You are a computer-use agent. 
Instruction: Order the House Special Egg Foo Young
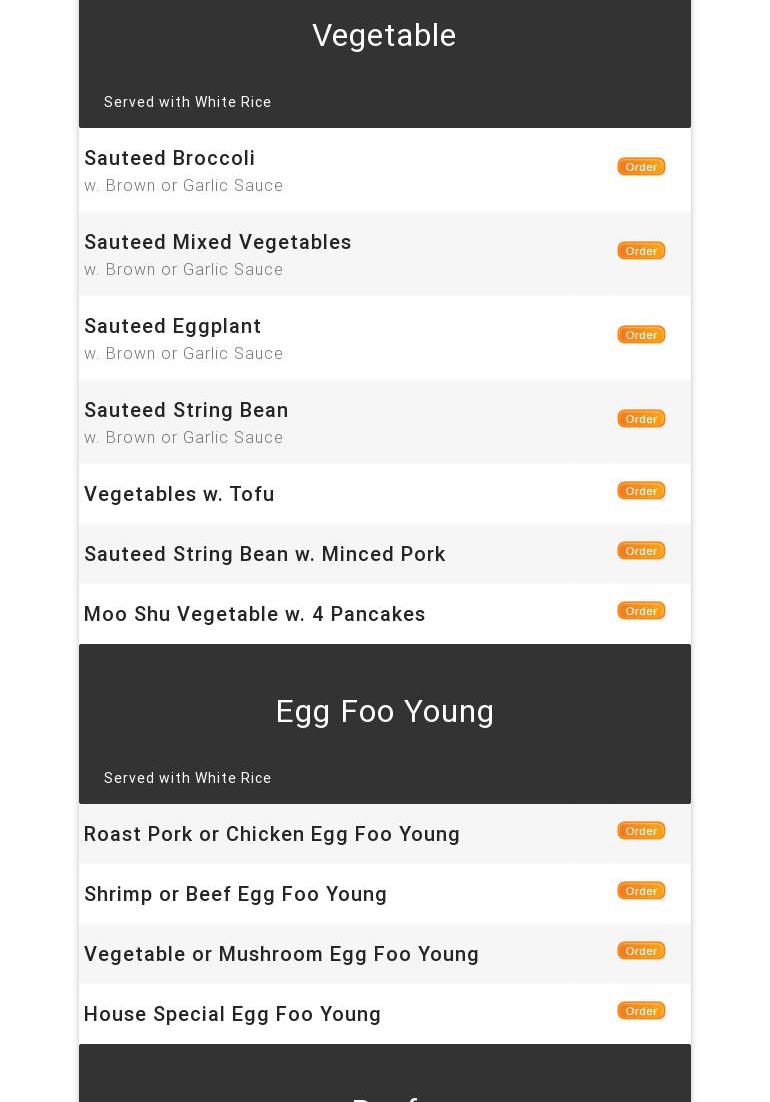coord(641,1011)
